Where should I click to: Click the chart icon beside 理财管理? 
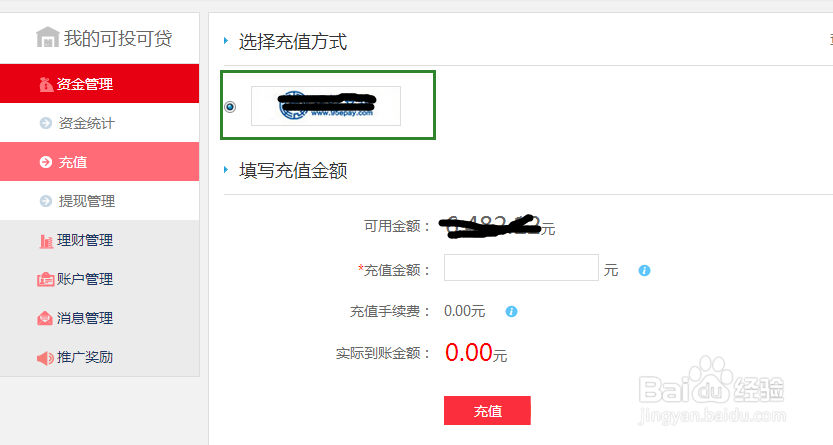(46, 241)
